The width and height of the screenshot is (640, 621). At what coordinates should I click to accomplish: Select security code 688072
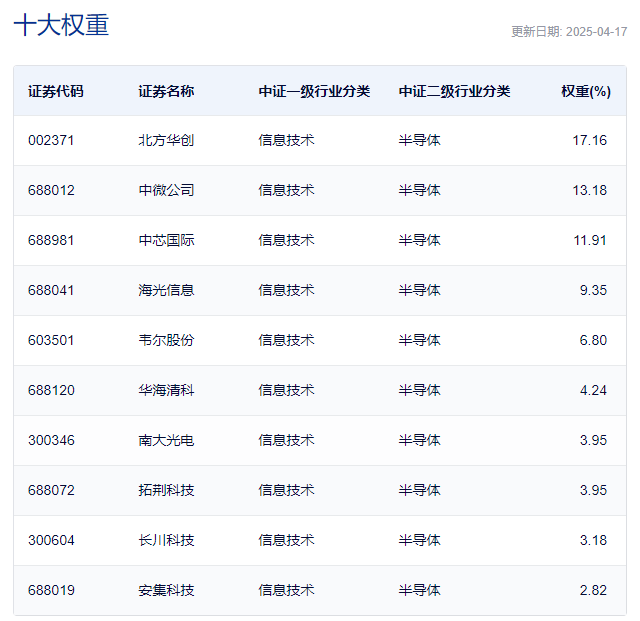tap(51, 490)
